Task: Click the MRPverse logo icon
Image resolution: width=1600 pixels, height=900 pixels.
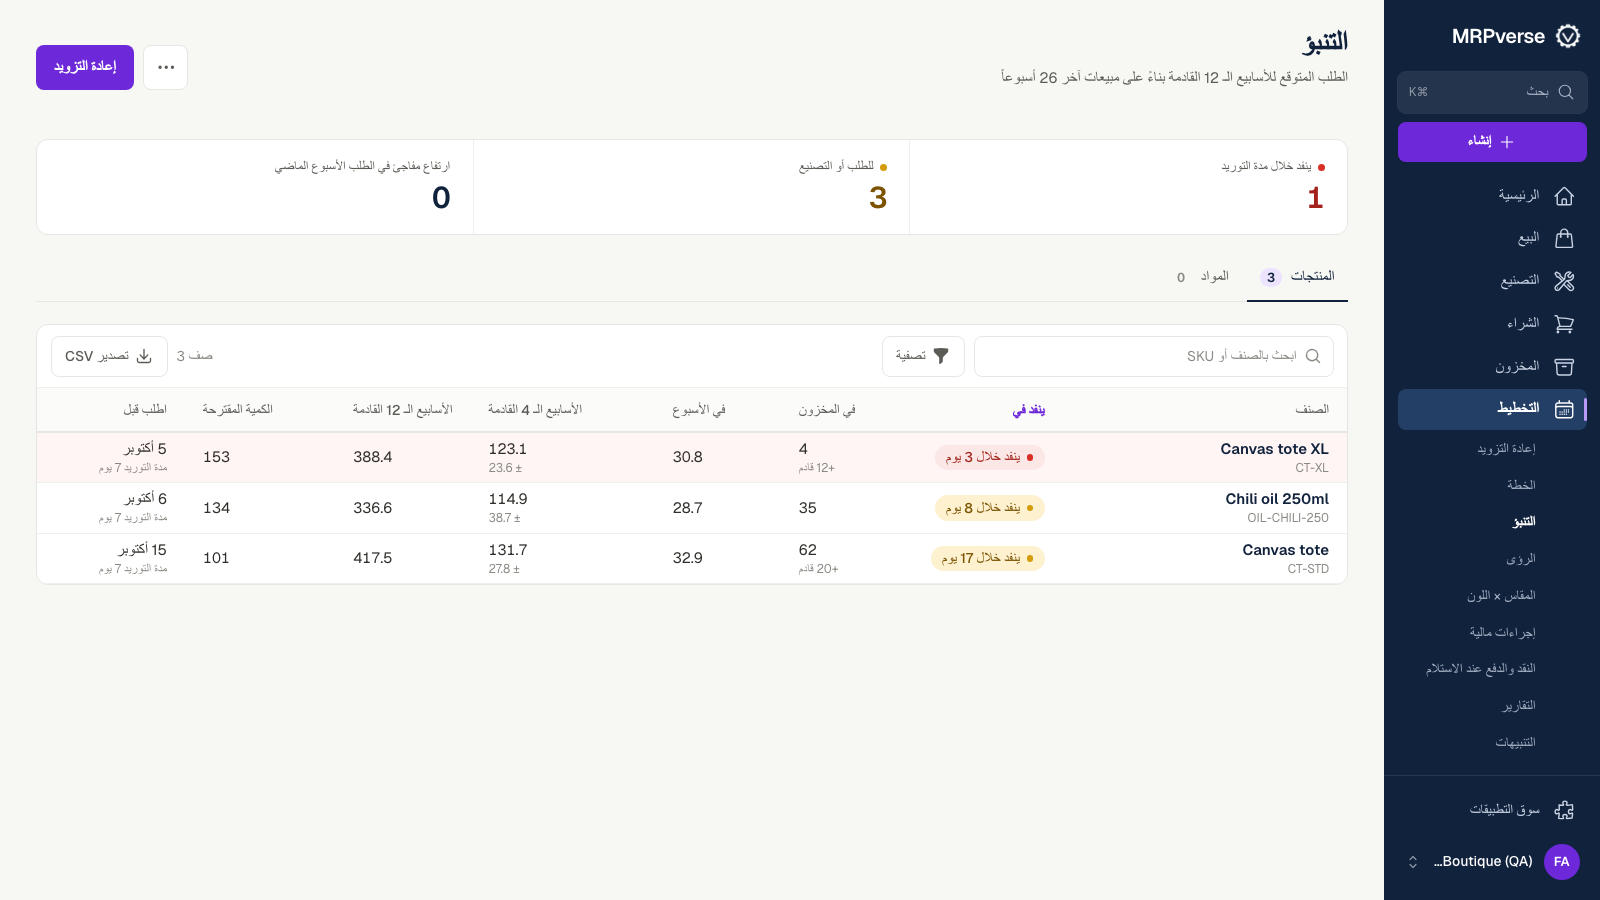Action: click(x=1568, y=37)
